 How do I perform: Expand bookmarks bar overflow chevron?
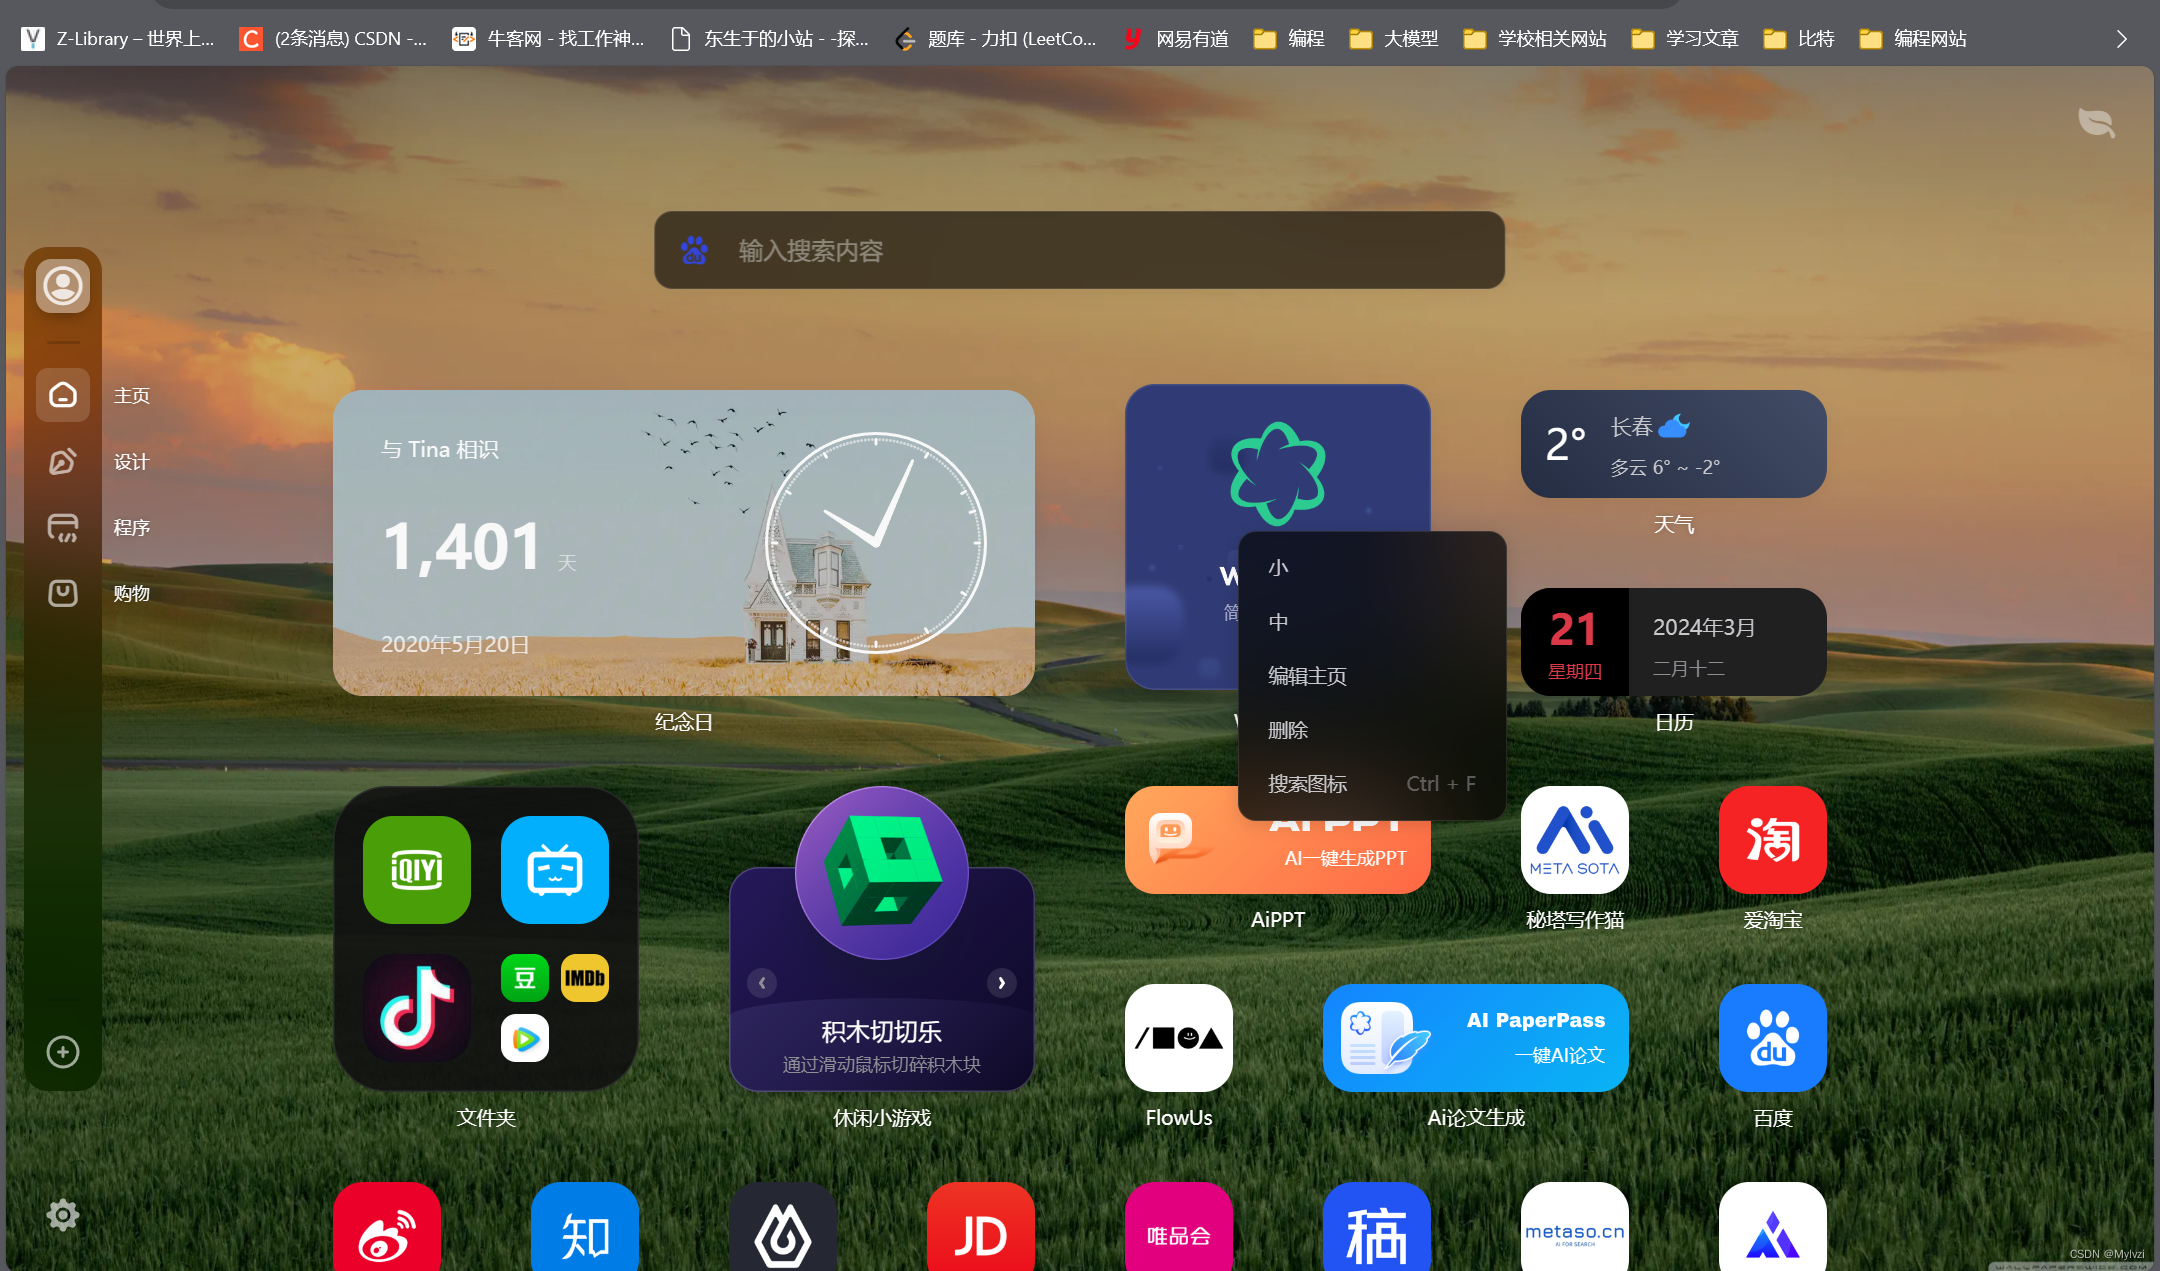2122,39
